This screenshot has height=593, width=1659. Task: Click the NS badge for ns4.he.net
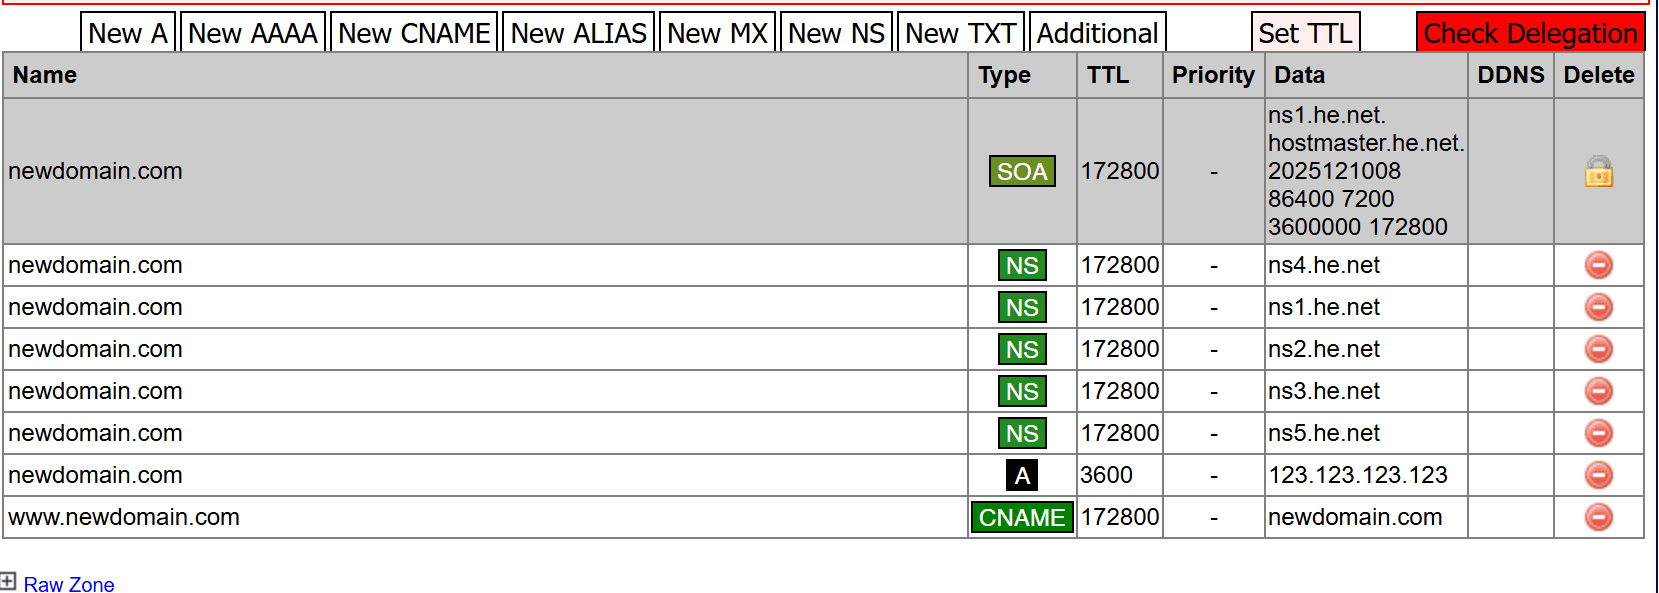(x=1022, y=265)
